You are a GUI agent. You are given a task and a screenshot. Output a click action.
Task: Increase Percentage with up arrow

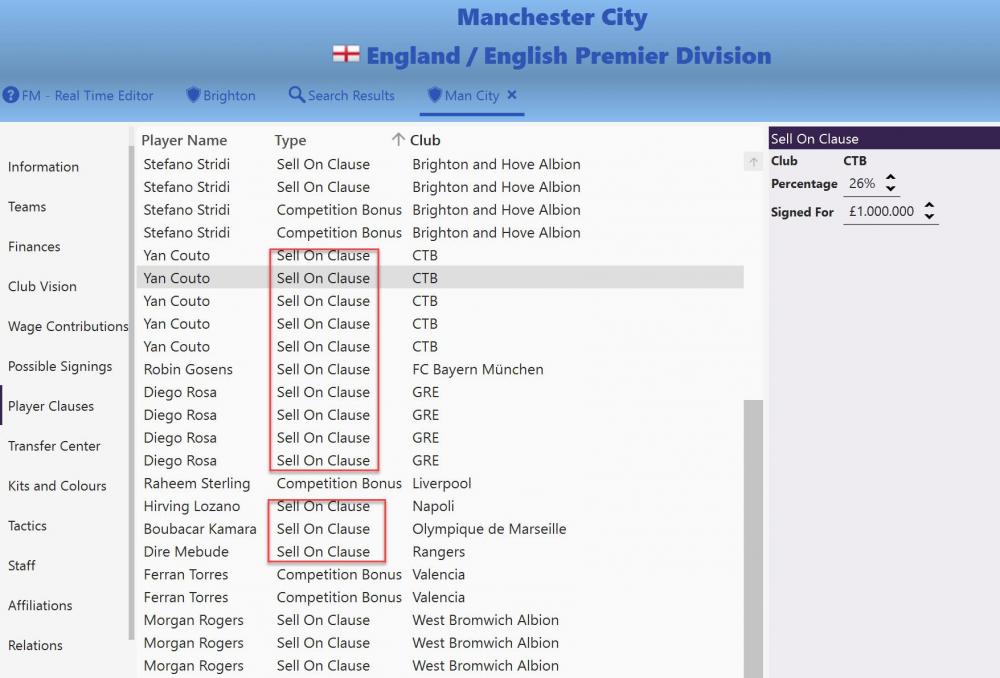click(x=891, y=178)
